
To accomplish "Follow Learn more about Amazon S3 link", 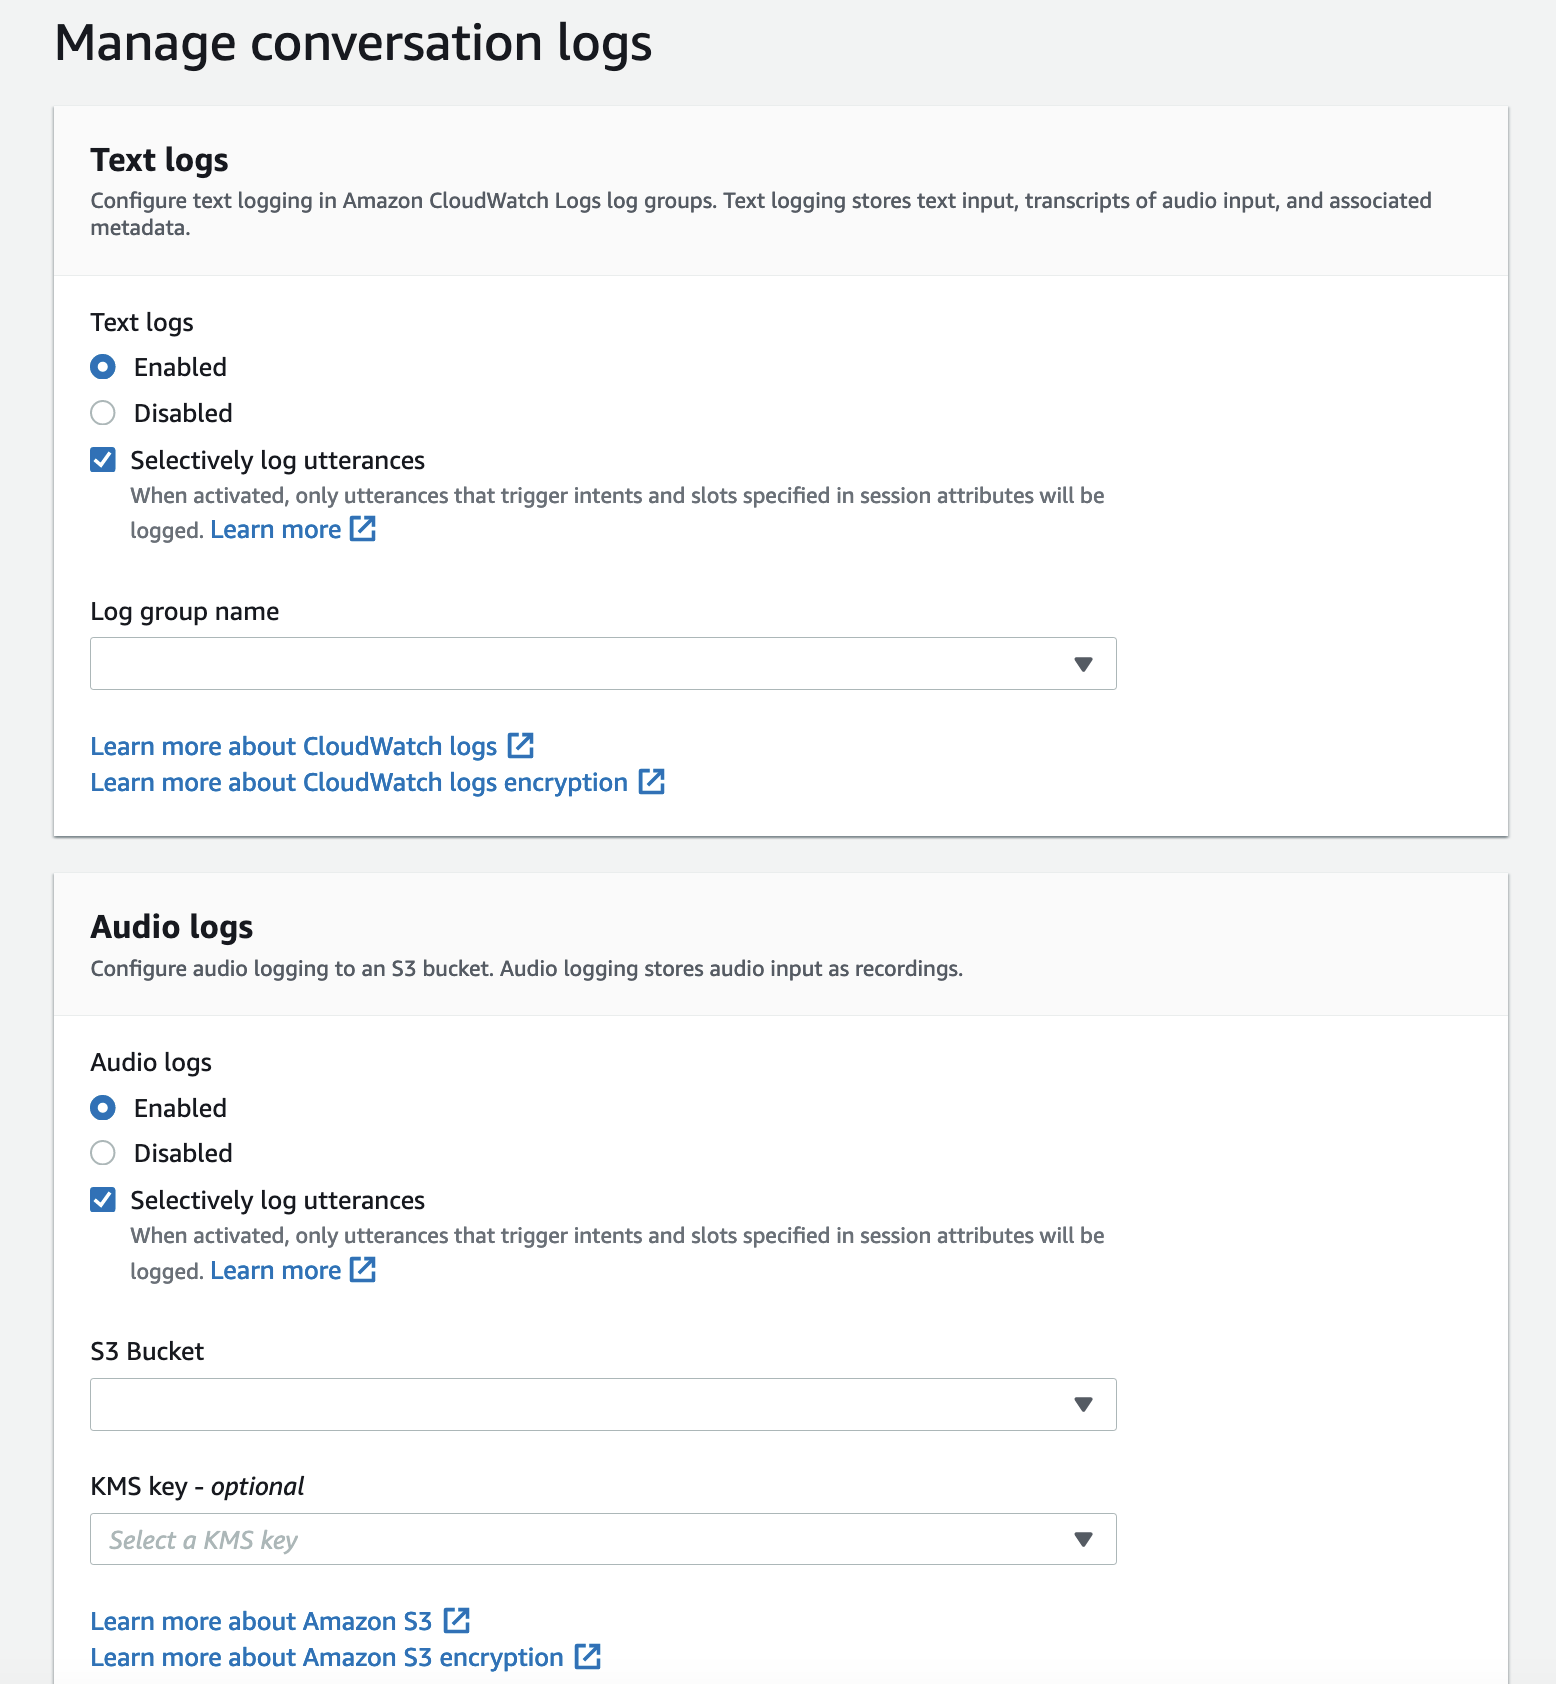I will coord(260,1622).
